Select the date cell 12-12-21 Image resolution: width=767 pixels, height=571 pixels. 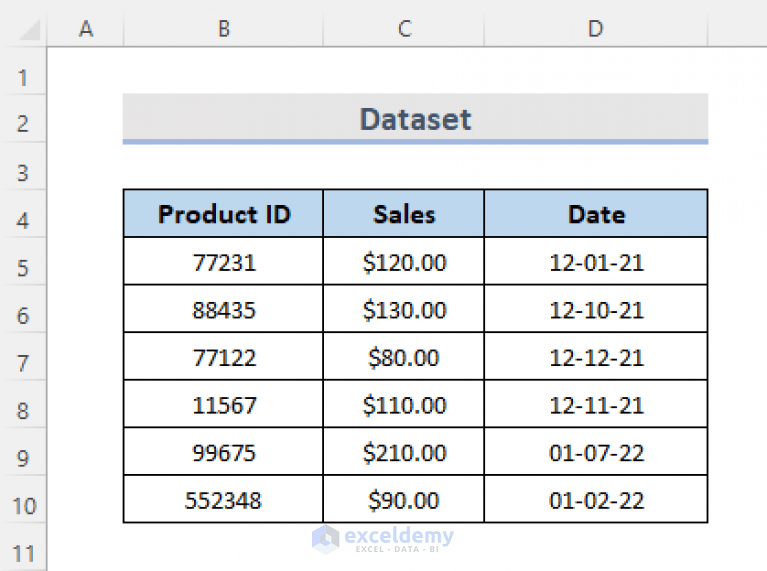(596, 357)
